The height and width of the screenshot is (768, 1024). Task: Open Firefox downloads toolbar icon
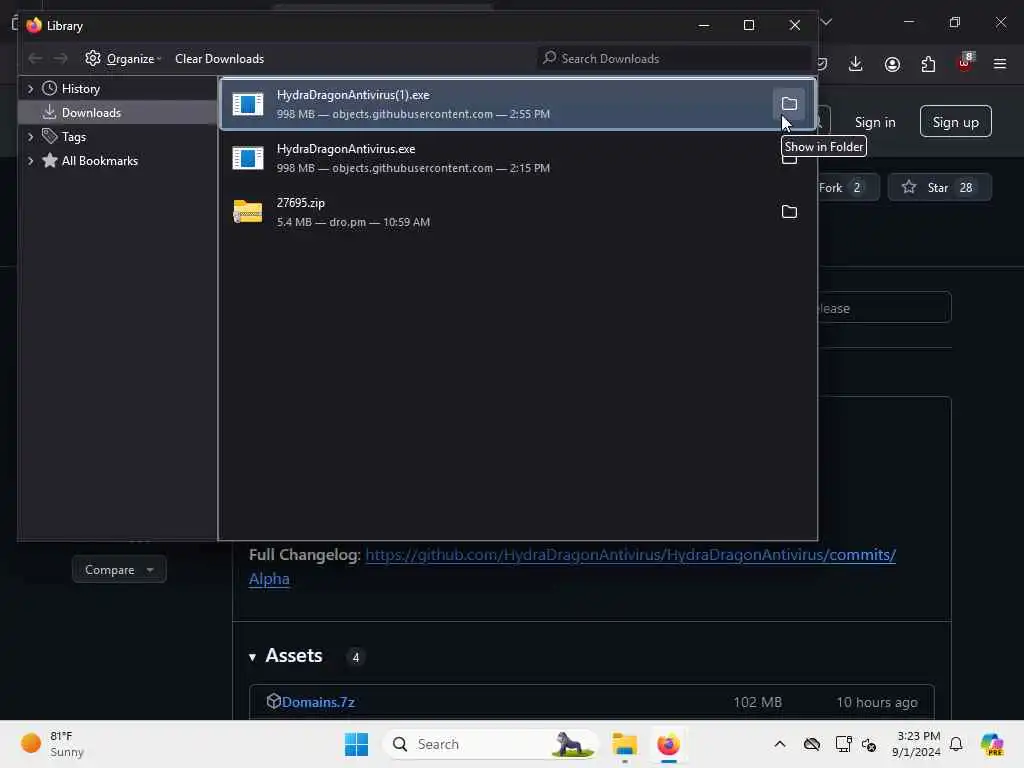tap(856, 64)
